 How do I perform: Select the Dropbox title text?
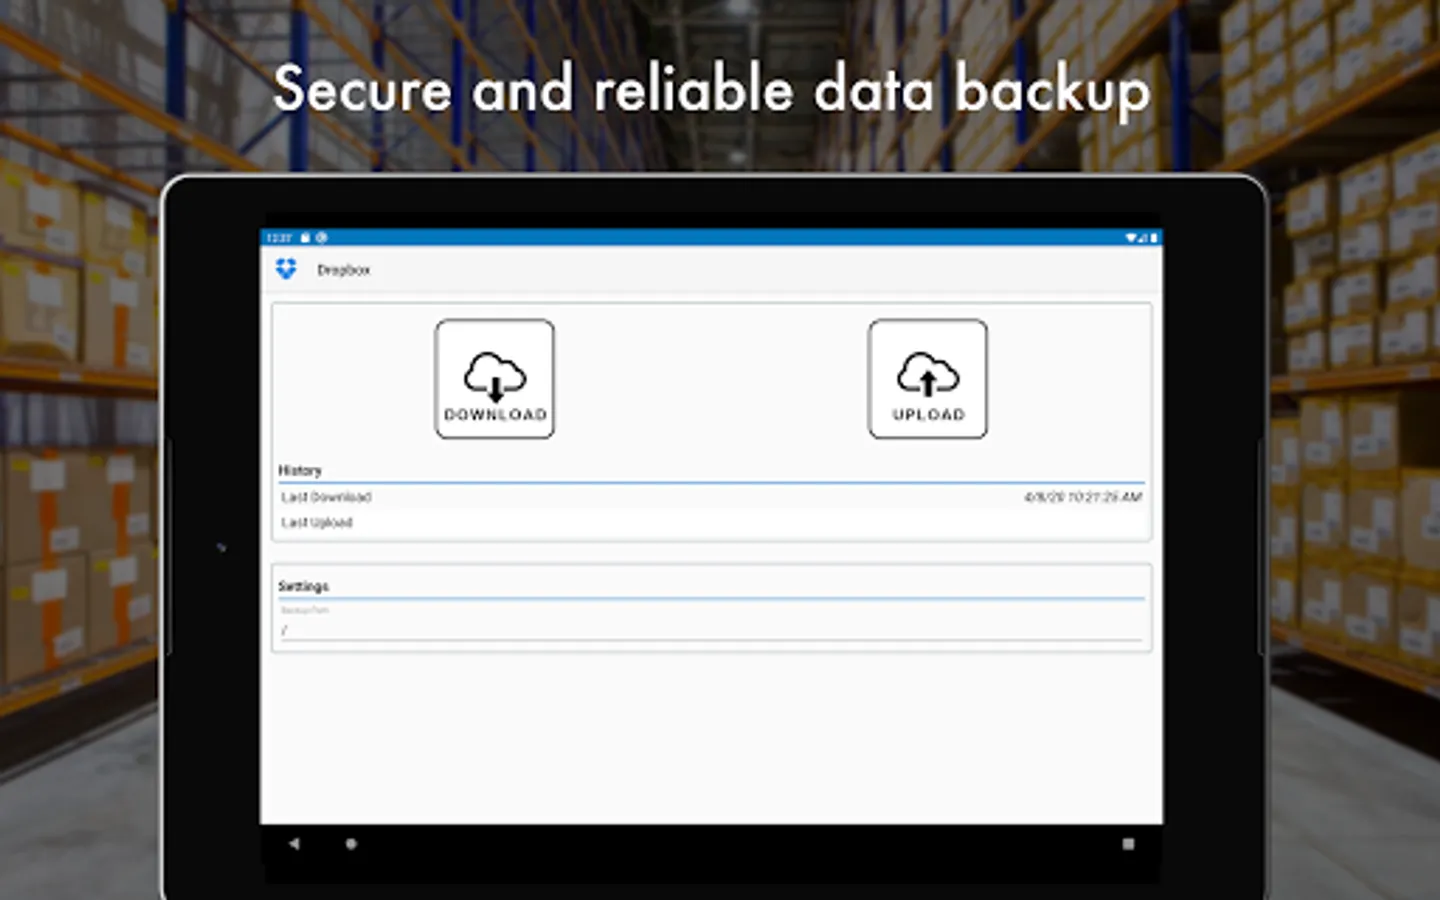[344, 270]
